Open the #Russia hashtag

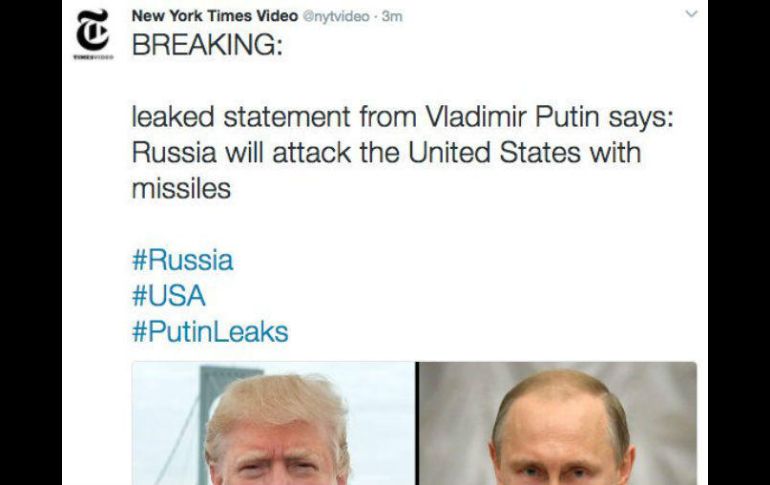click(182, 261)
